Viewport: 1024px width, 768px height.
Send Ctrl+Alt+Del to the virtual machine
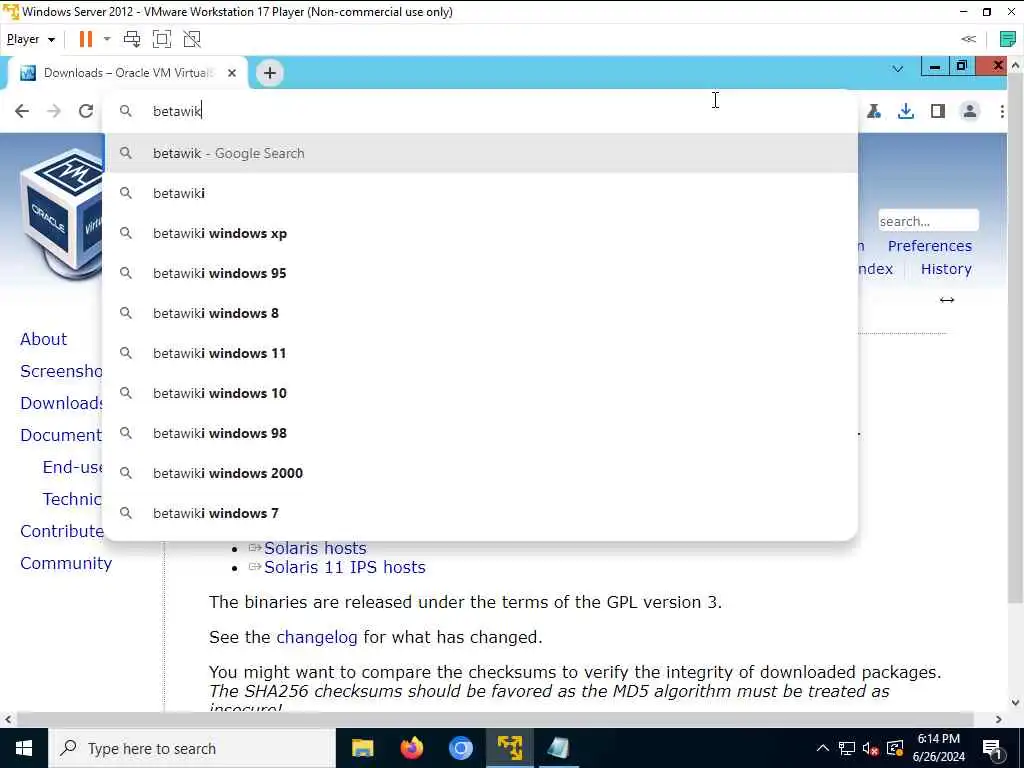tap(132, 39)
